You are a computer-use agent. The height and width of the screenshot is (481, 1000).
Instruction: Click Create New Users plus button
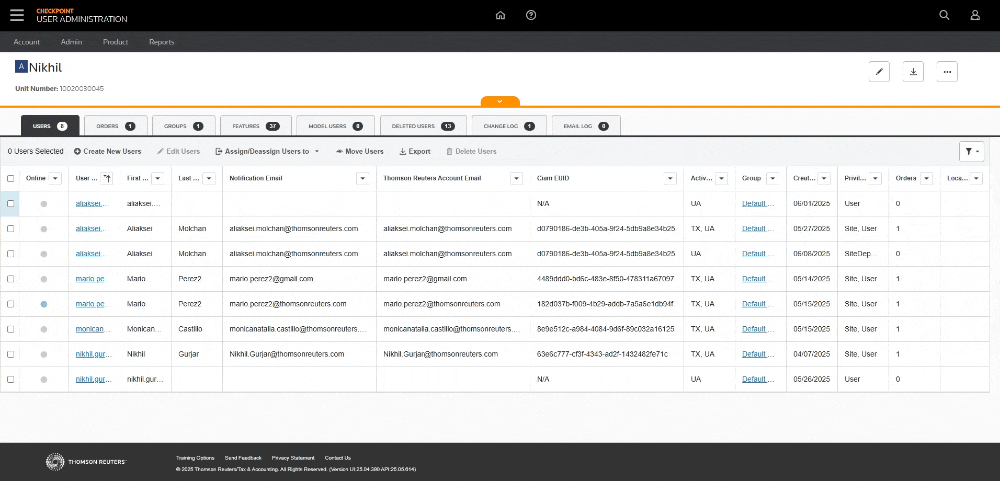[x=107, y=152]
